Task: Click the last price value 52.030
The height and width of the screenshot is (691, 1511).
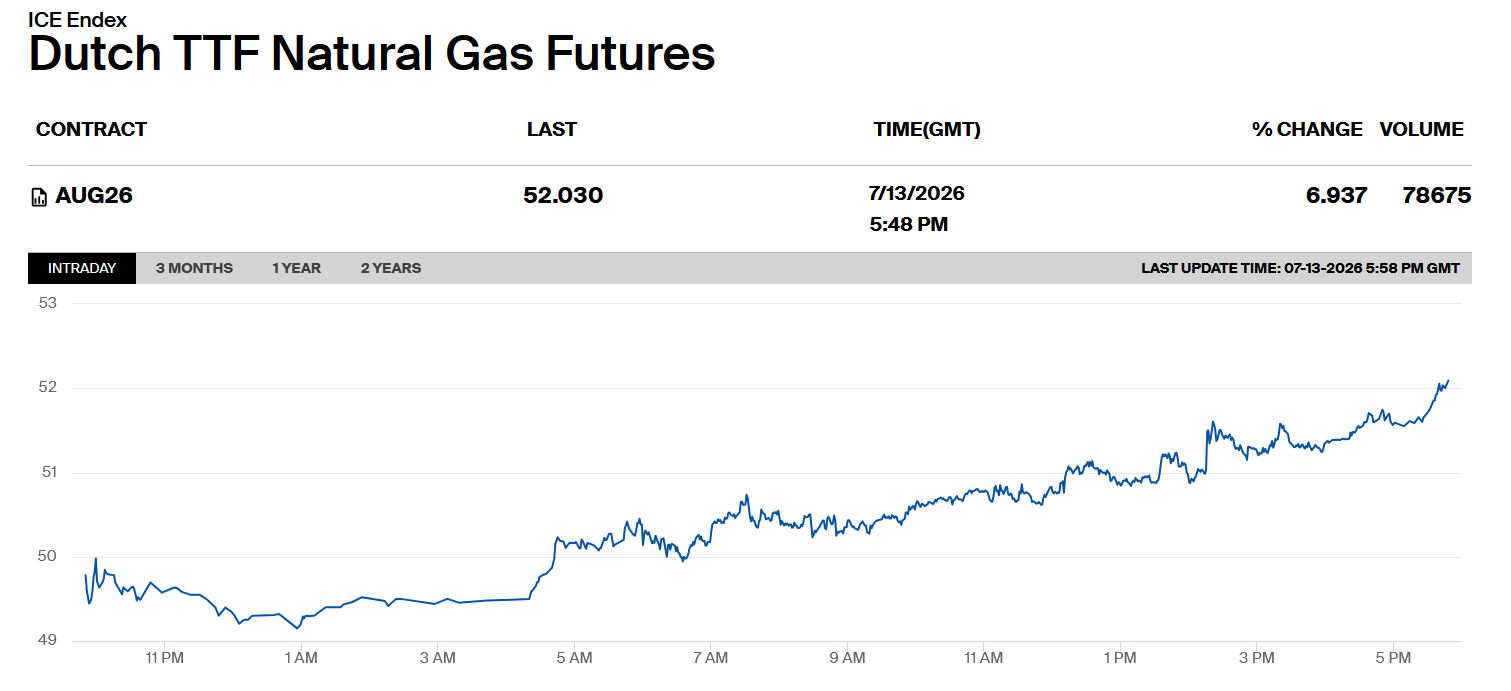Action: [563, 195]
